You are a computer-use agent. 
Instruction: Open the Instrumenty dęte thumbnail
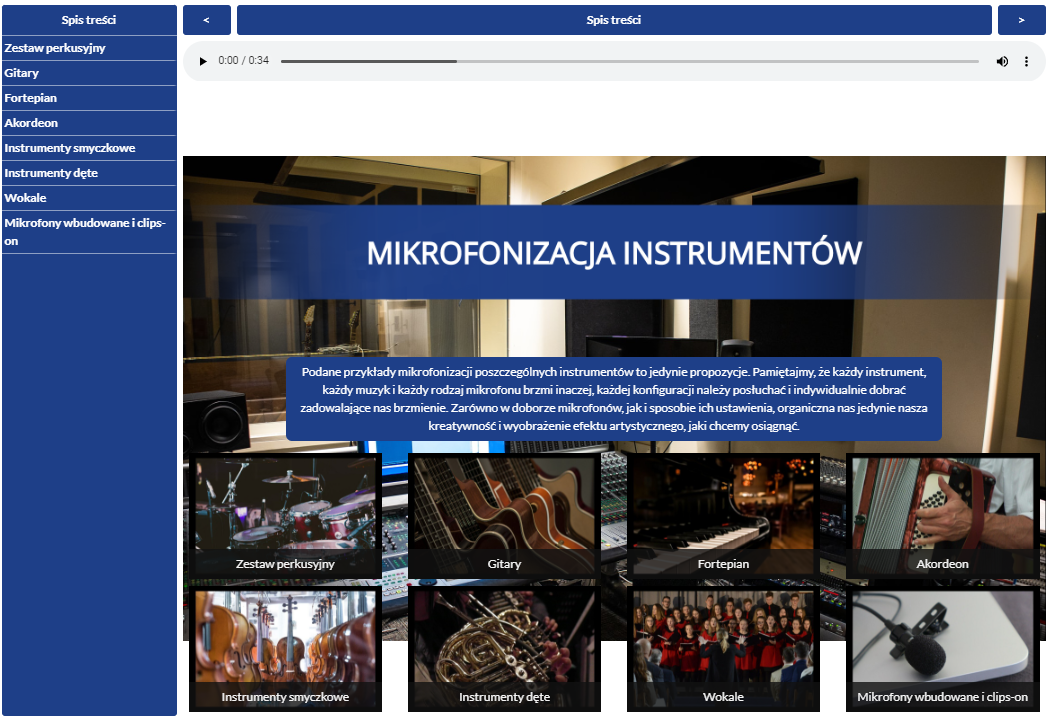(504, 648)
